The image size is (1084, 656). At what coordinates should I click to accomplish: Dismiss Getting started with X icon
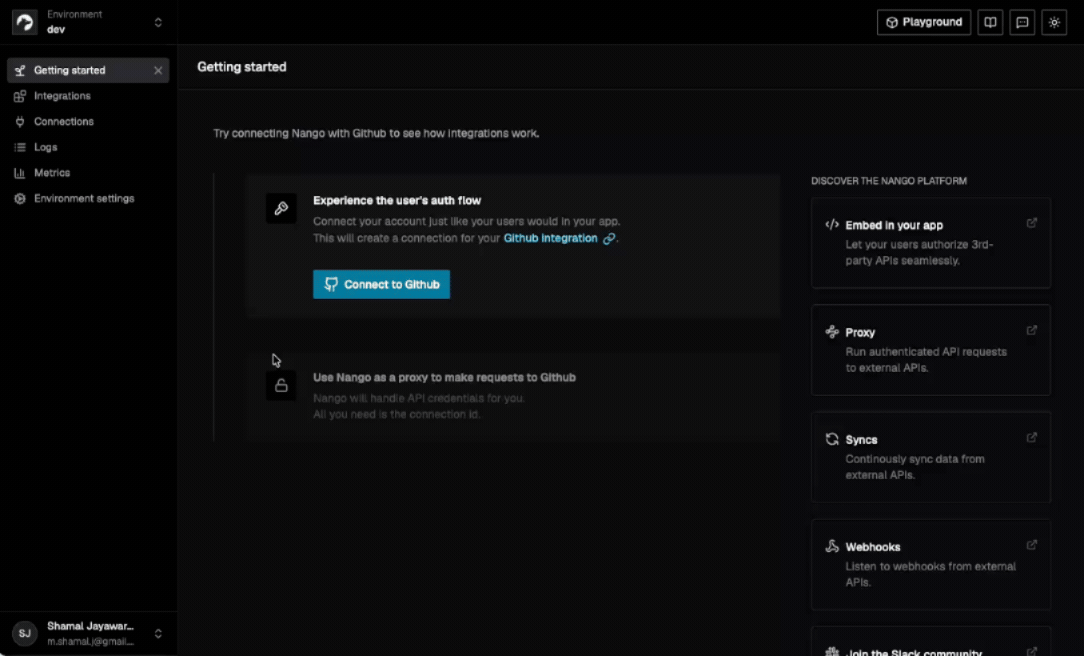coord(158,71)
